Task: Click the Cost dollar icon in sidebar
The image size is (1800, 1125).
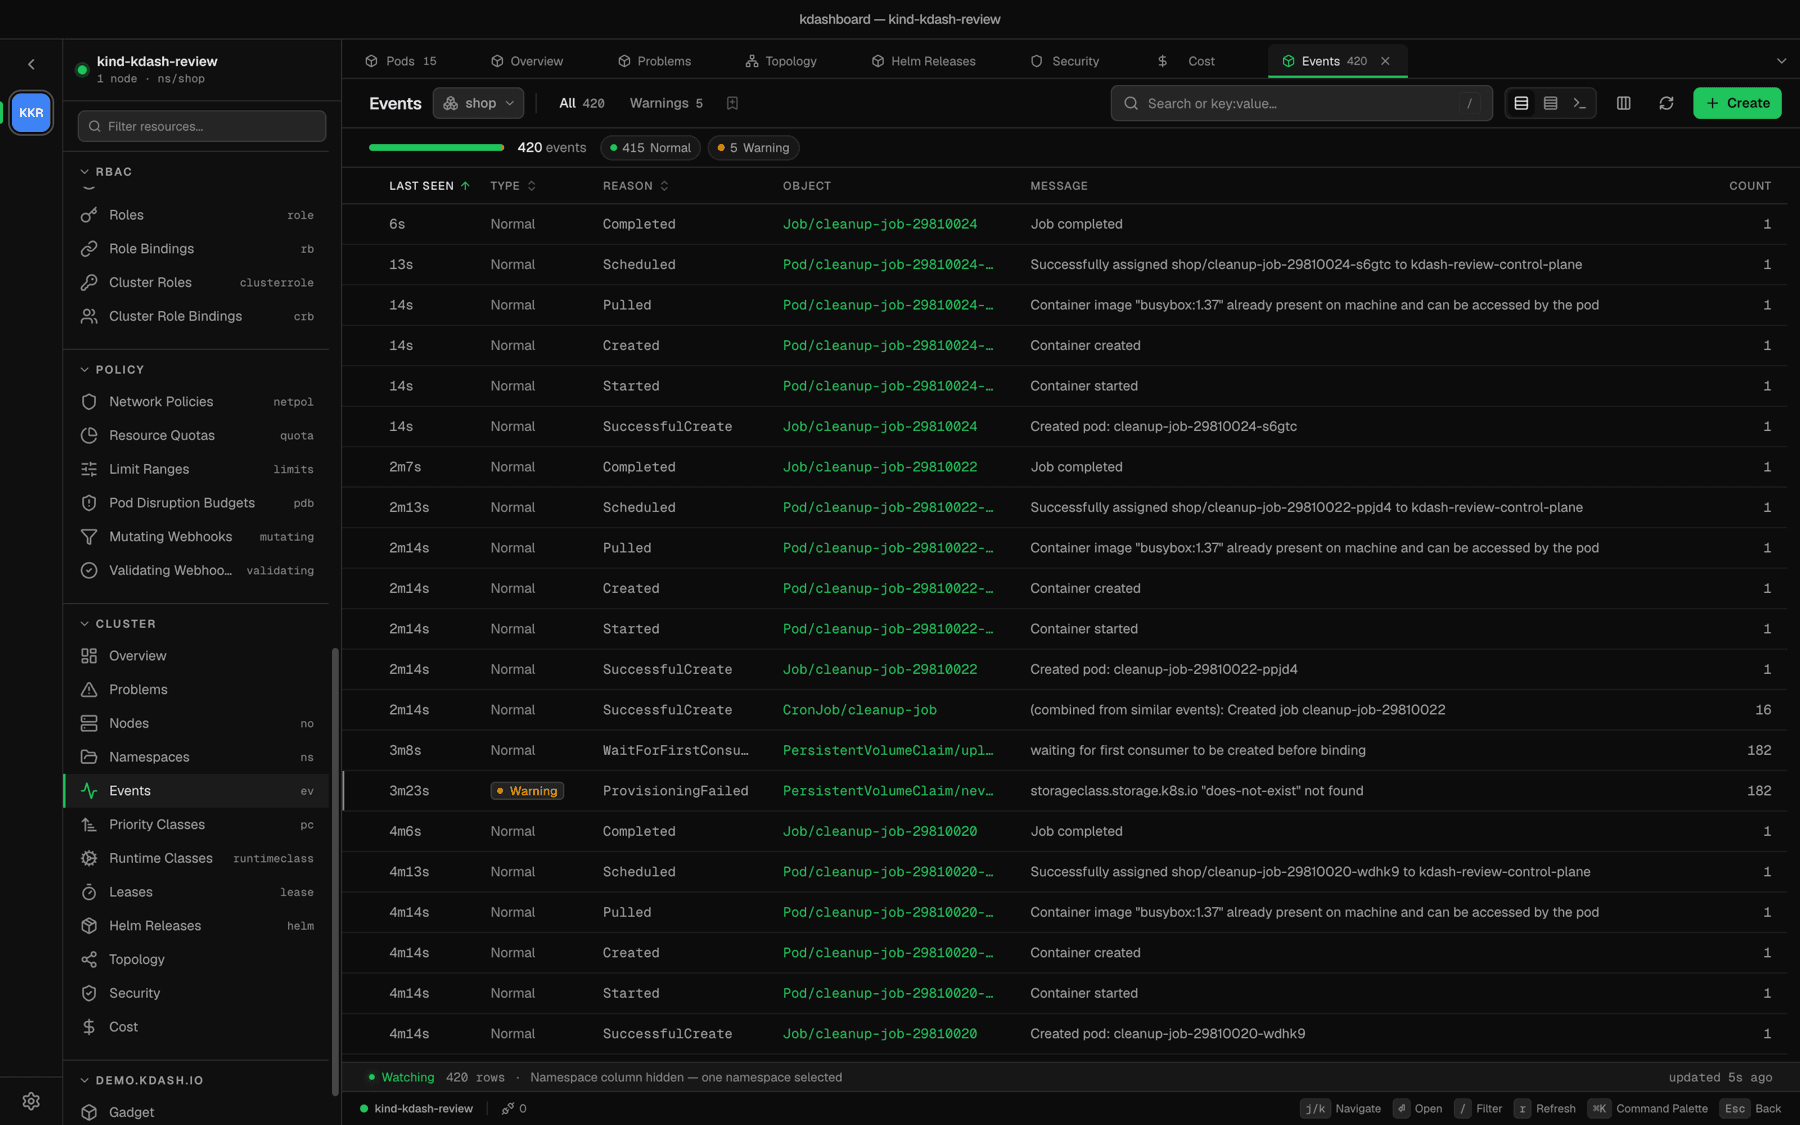Action: 89,1027
